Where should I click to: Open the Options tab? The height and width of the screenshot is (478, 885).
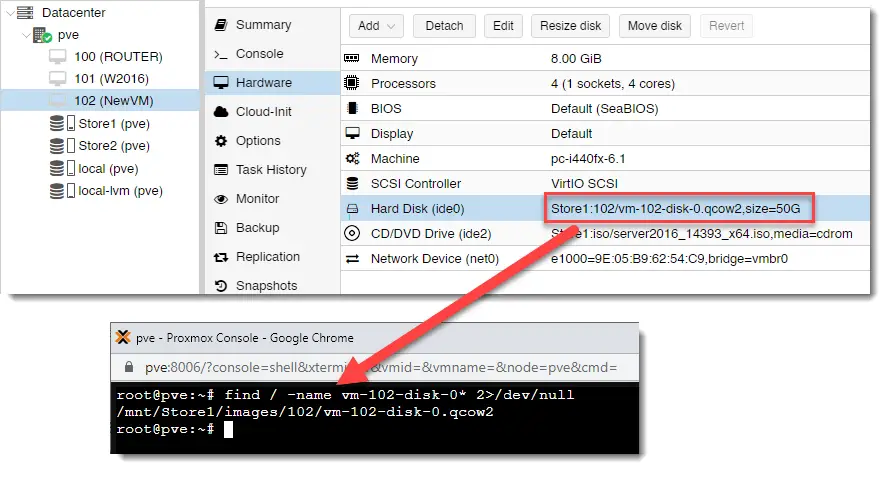click(x=272, y=141)
